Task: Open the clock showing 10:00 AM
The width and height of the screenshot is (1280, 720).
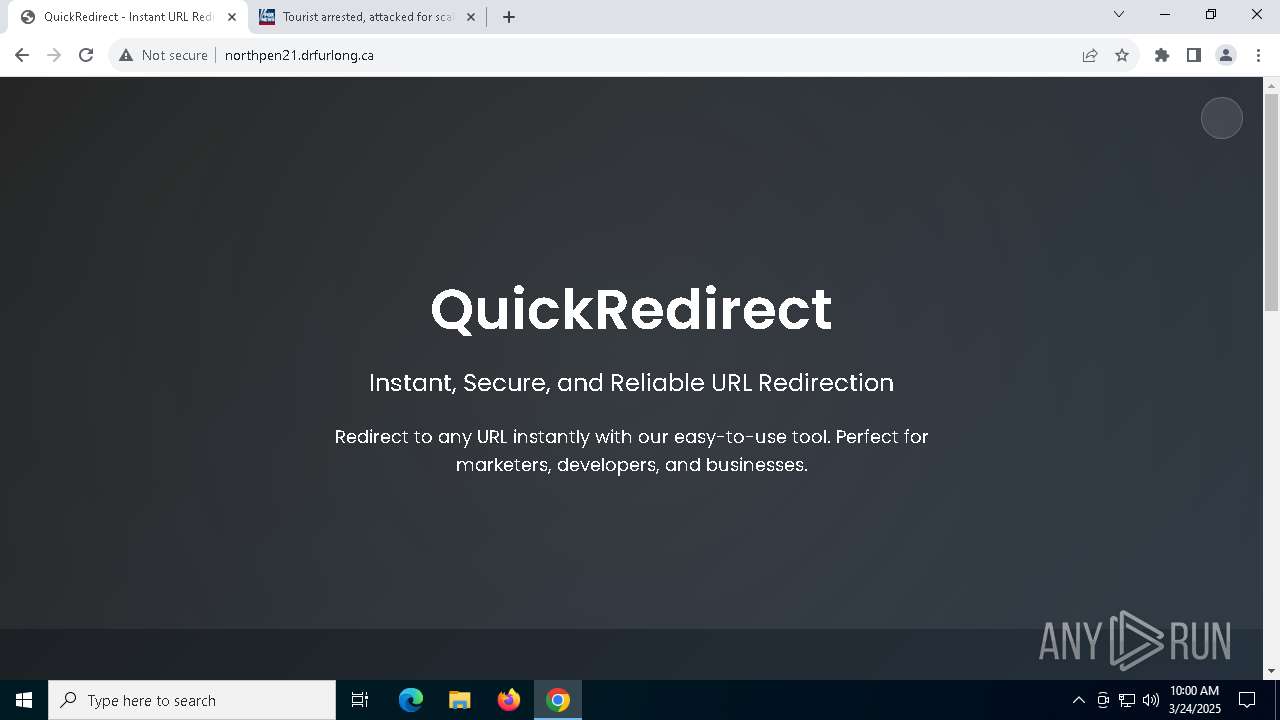Action: pyautogui.click(x=1195, y=700)
